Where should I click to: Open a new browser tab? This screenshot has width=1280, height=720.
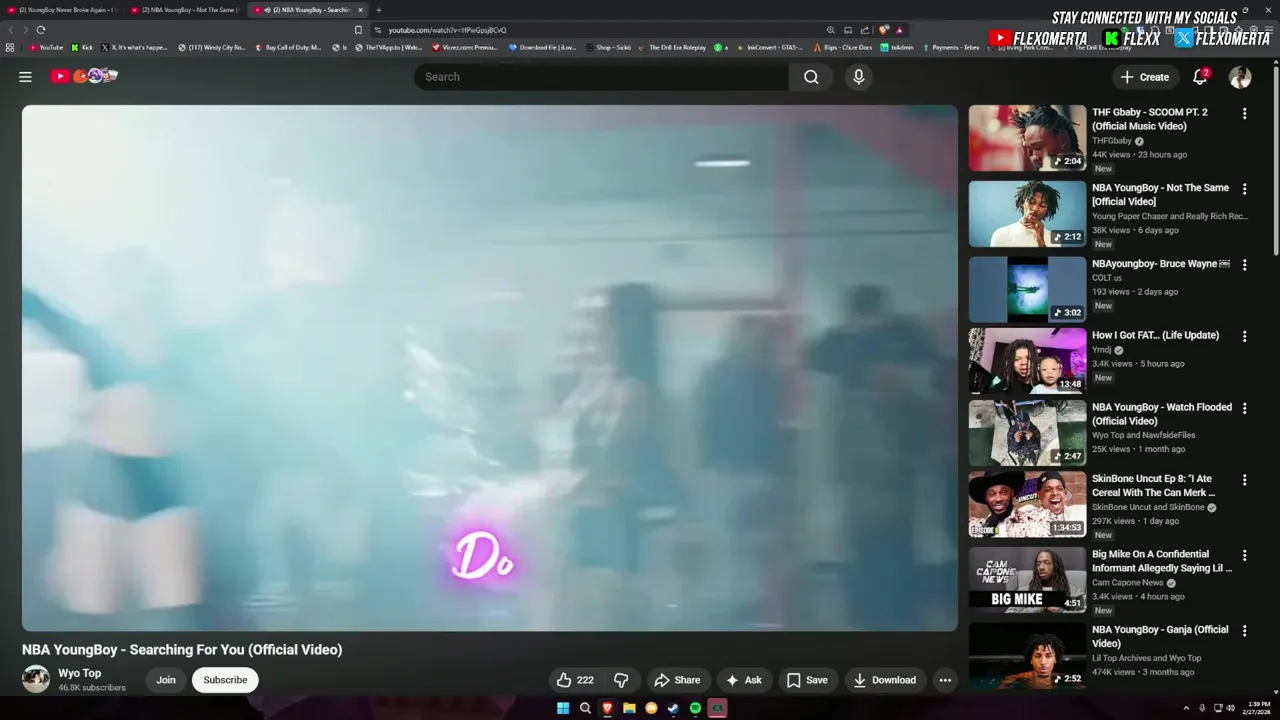click(x=378, y=10)
